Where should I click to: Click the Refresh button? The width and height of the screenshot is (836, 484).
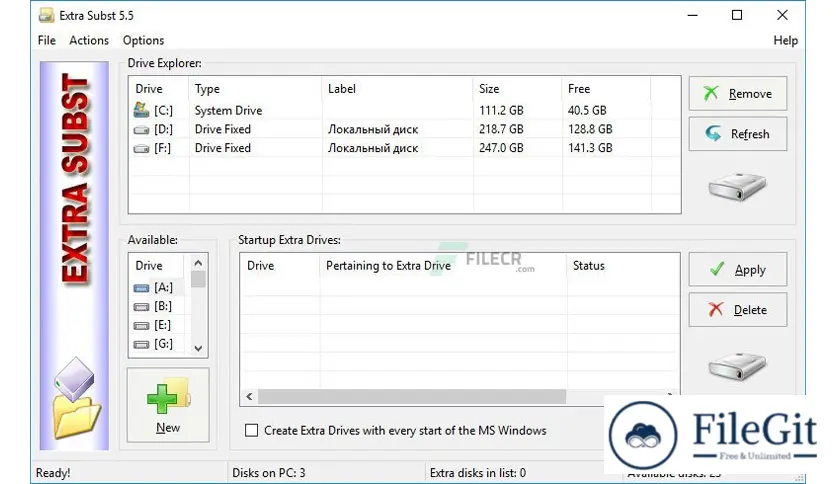coord(737,134)
